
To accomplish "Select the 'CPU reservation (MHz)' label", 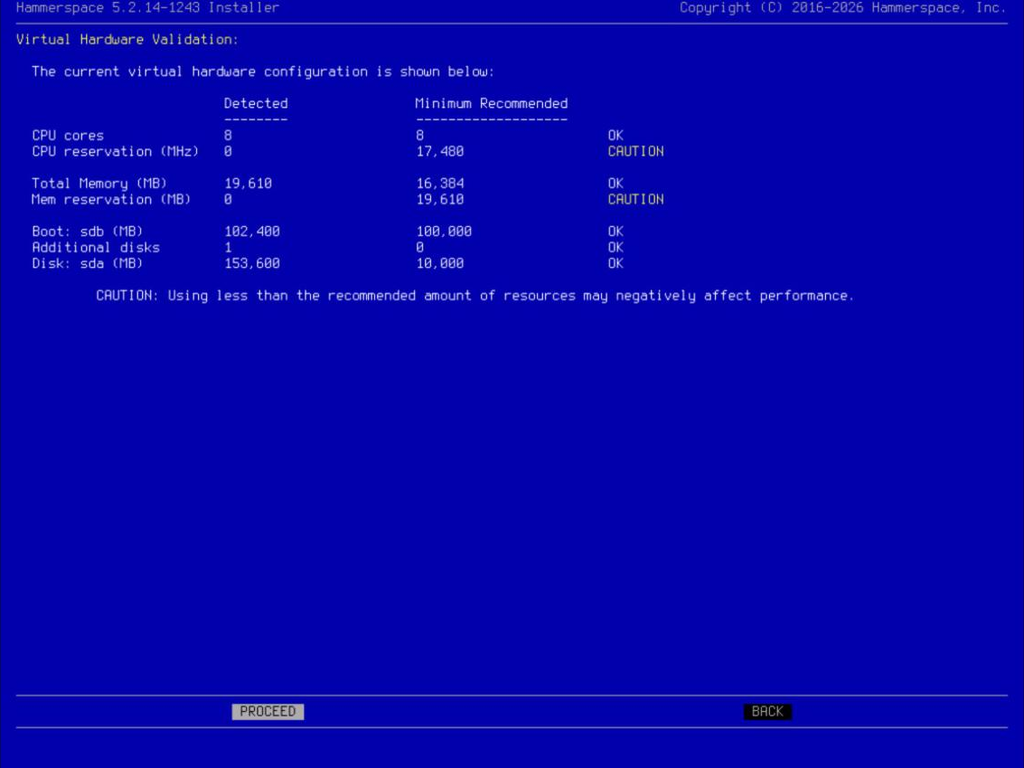I will [x=116, y=152].
